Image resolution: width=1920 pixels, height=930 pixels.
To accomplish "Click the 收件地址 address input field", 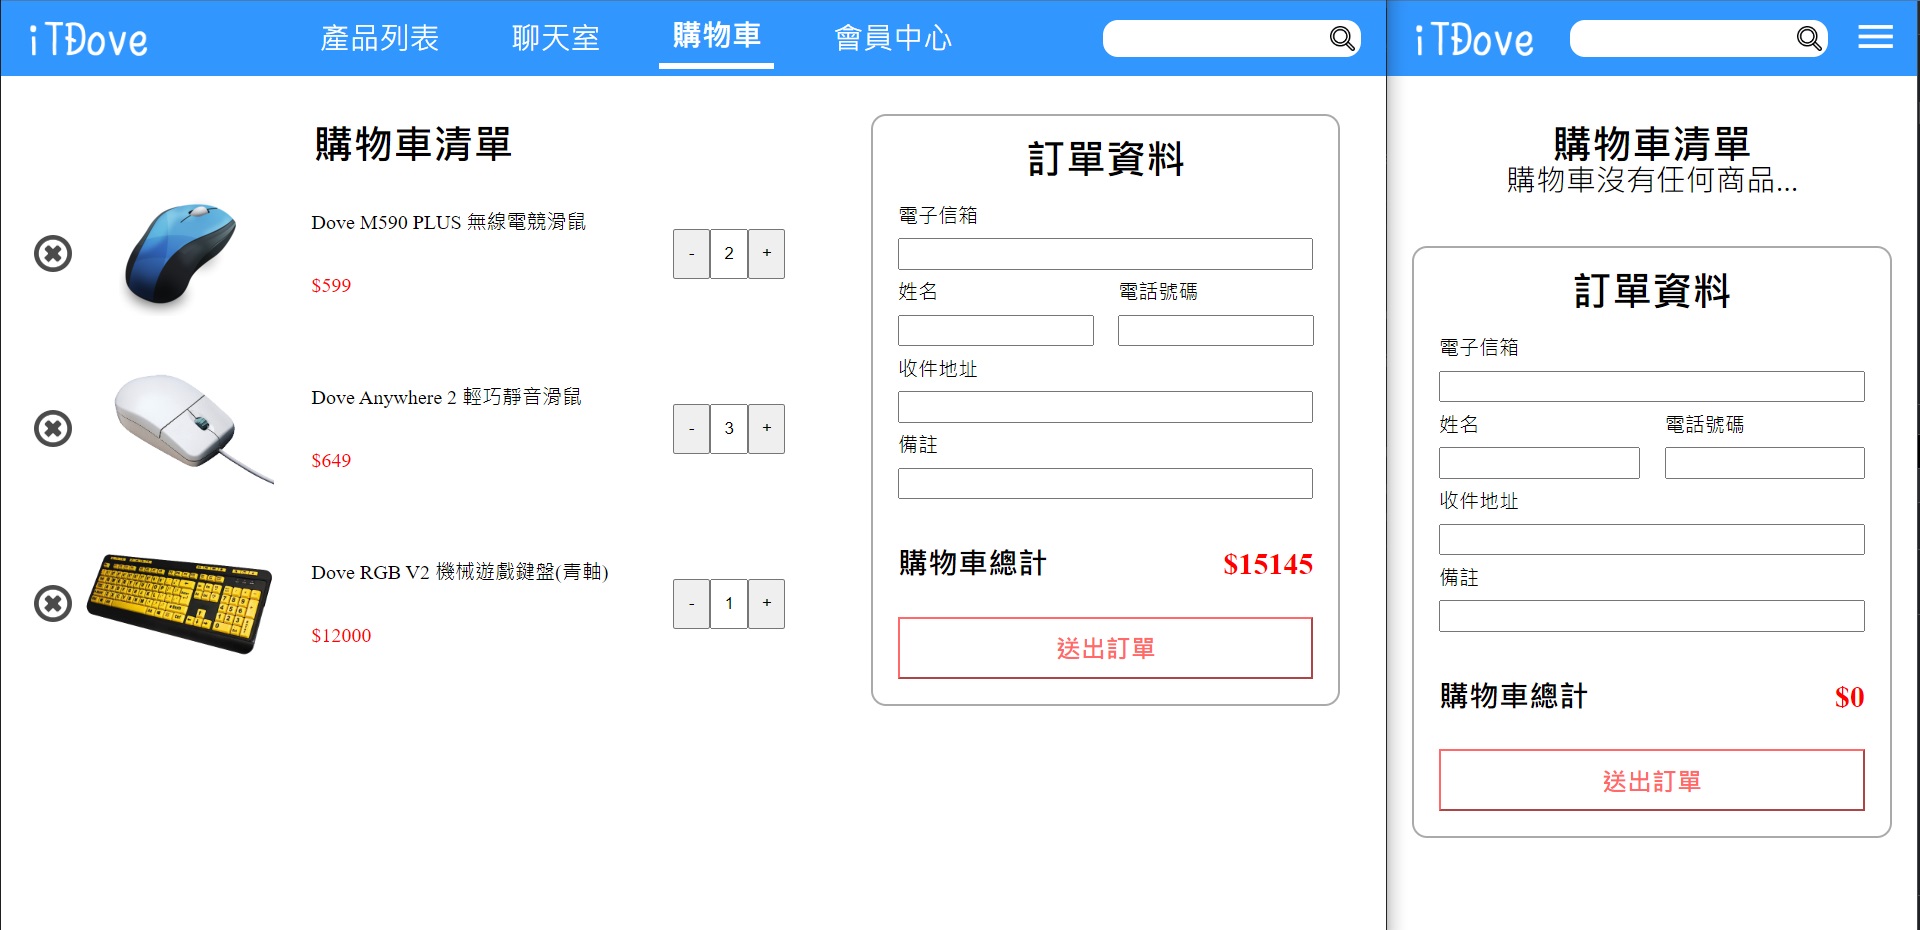I will pos(1105,406).
